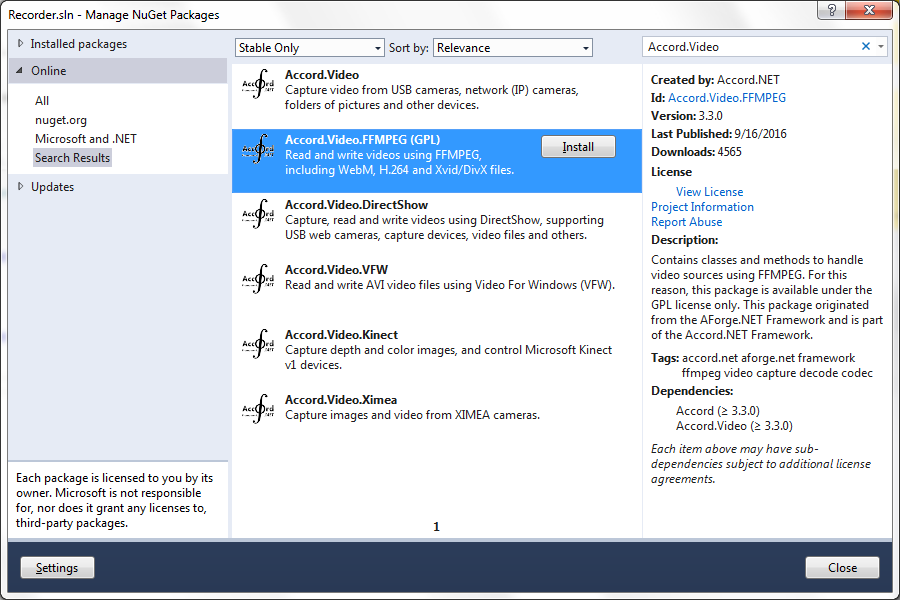Screen dimensions: 900x600
Task: Open the Report Abuse link
Action: (x=686, y=222)
